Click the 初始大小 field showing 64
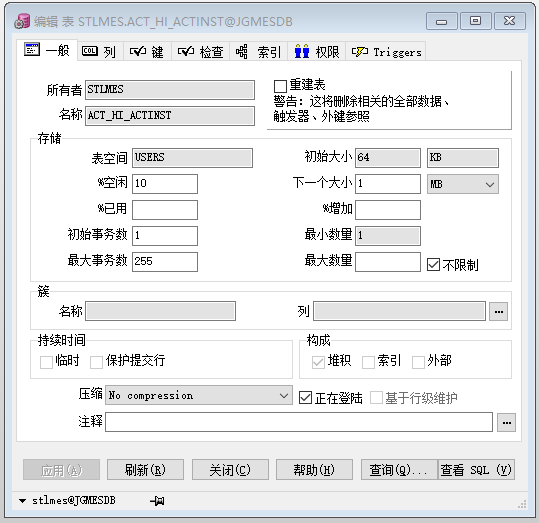Screen dimensions: 539x523 point(388,158)
